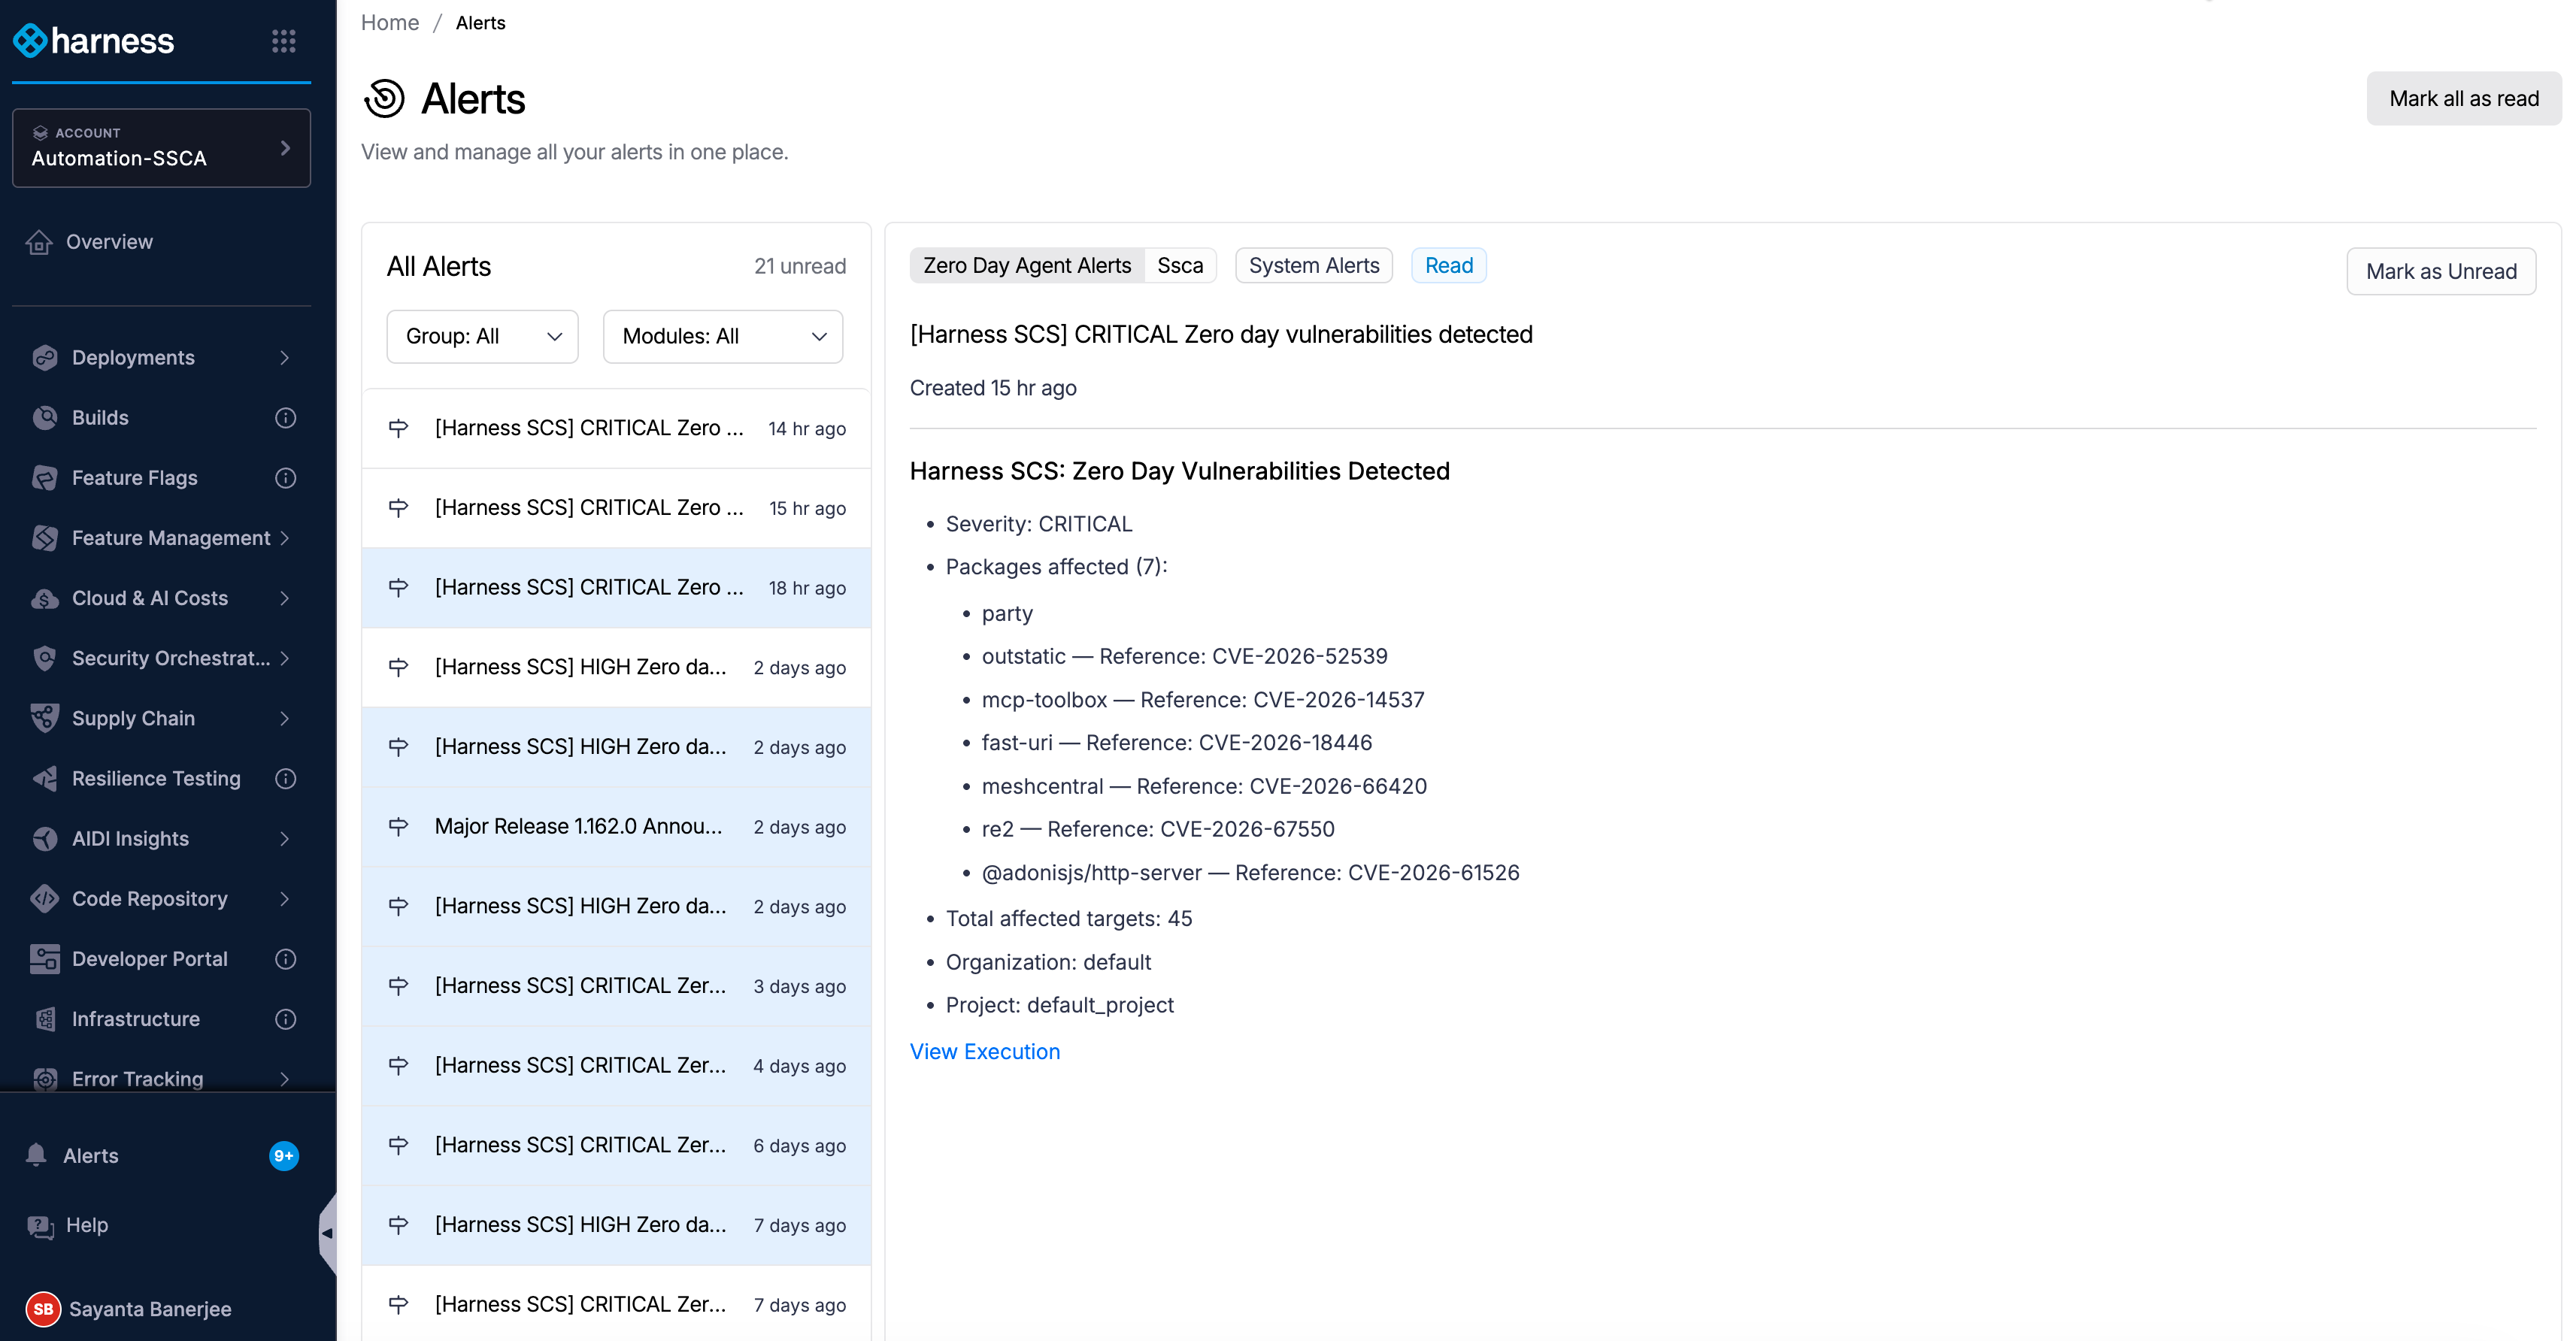Click the Overview home icon

click(39, 242)
